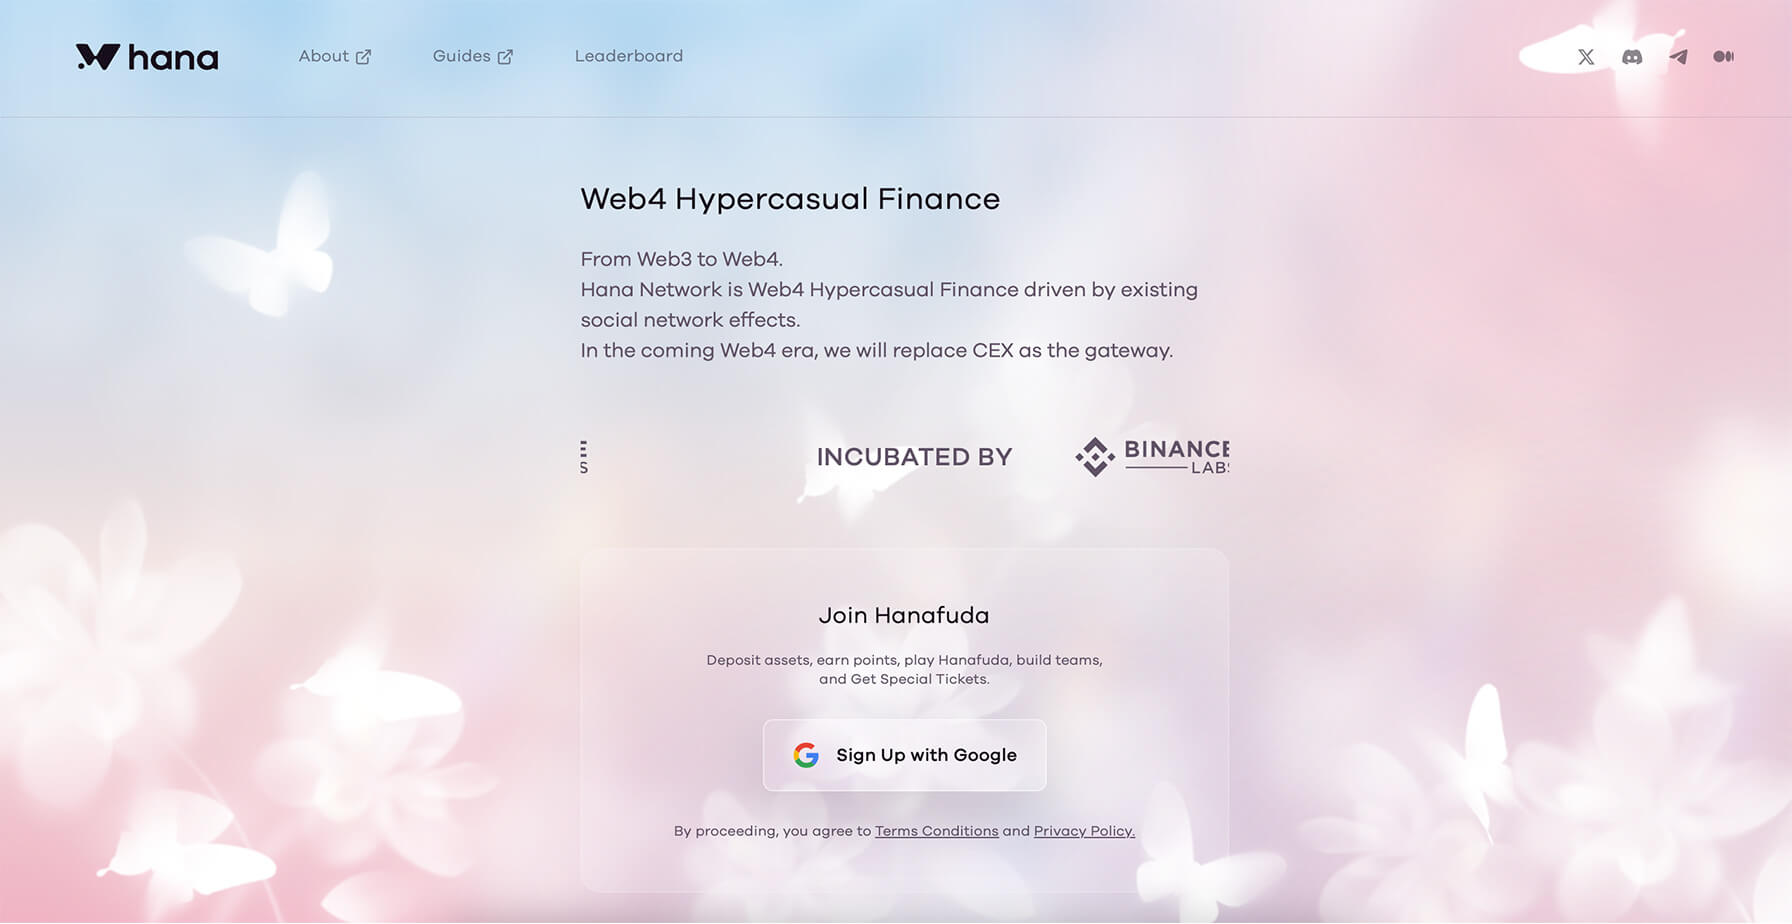Image resolution: width=1792 pixels, height=924 pixels.
Task: Open the Leaderboard navigation item
Action: click(628, 56)
